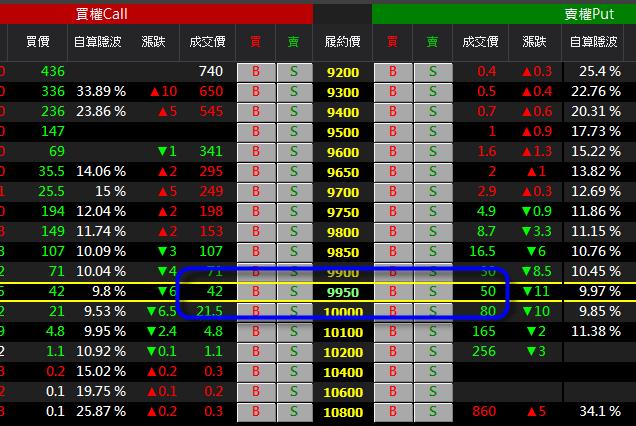The width and height of the screenshot is (636, 426).
Task: Buy the 9700 Put with its B button
Action: tap(393, 192)
